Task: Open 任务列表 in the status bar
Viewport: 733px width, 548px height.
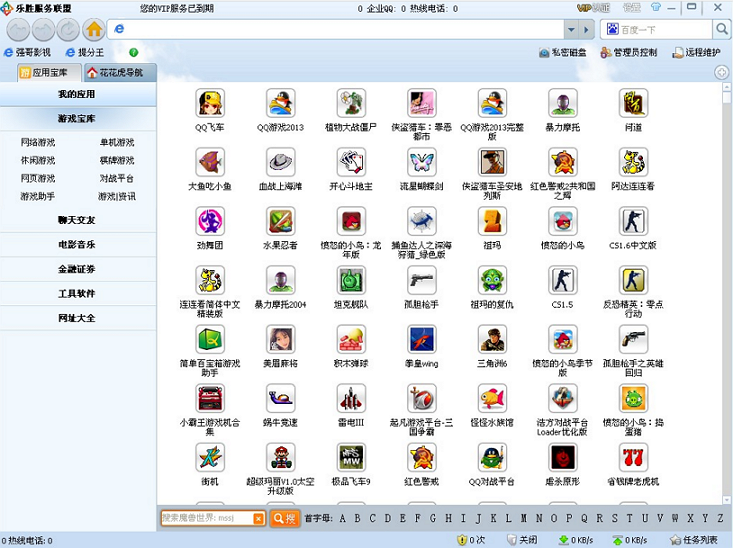Action: 694,540
